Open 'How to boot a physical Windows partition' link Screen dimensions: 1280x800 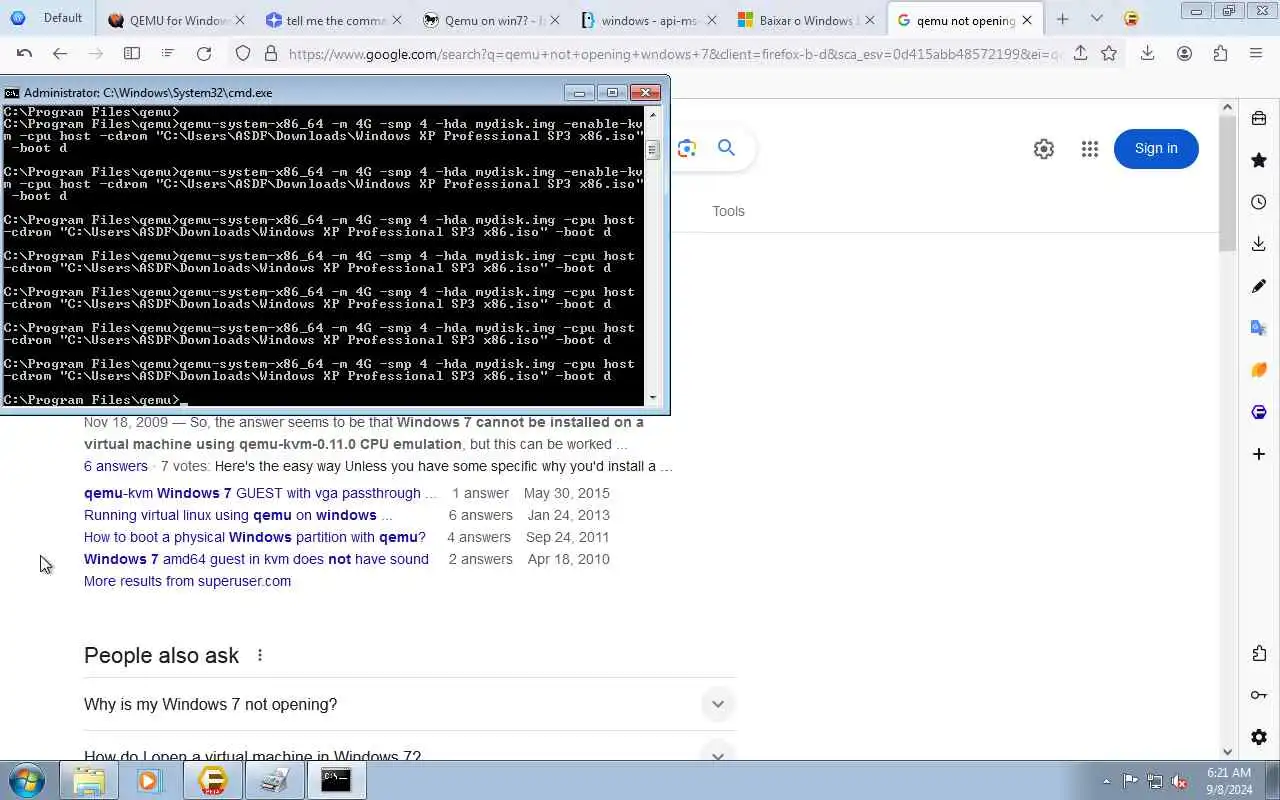coord(255,537)
